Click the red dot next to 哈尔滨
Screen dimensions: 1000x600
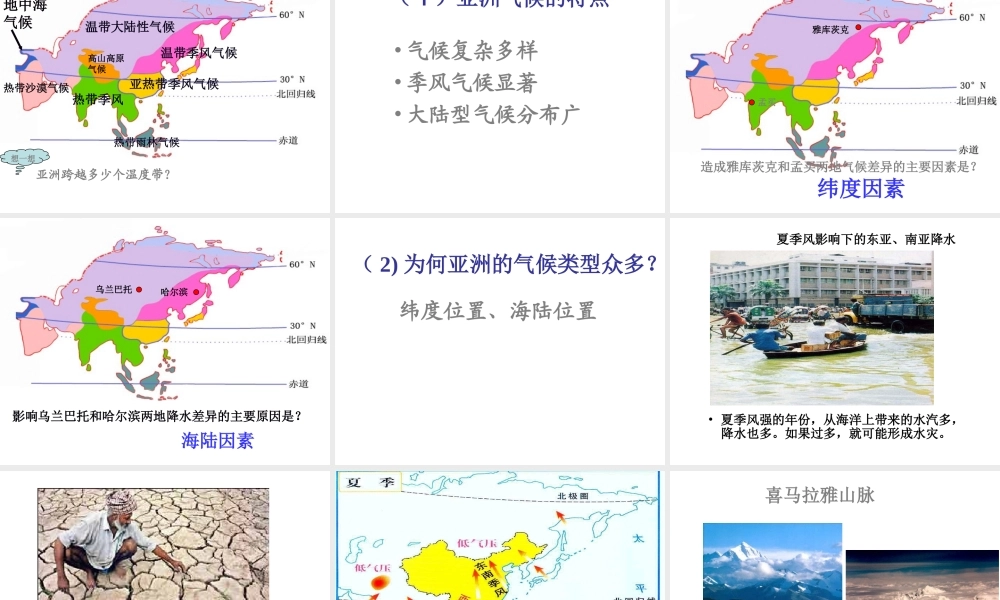196,292
